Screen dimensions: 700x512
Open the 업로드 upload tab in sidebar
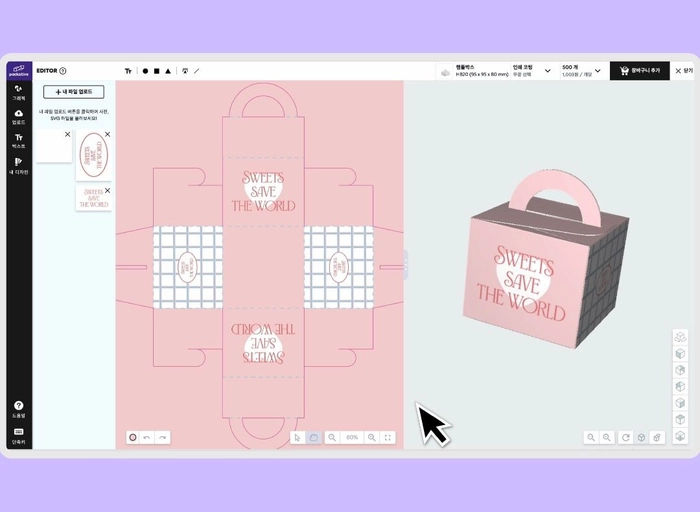click(18, 116)
